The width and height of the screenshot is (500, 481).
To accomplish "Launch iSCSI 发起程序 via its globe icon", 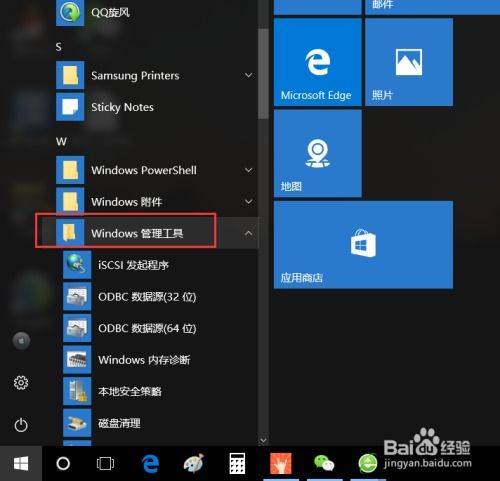I will [x=77, y=265].
